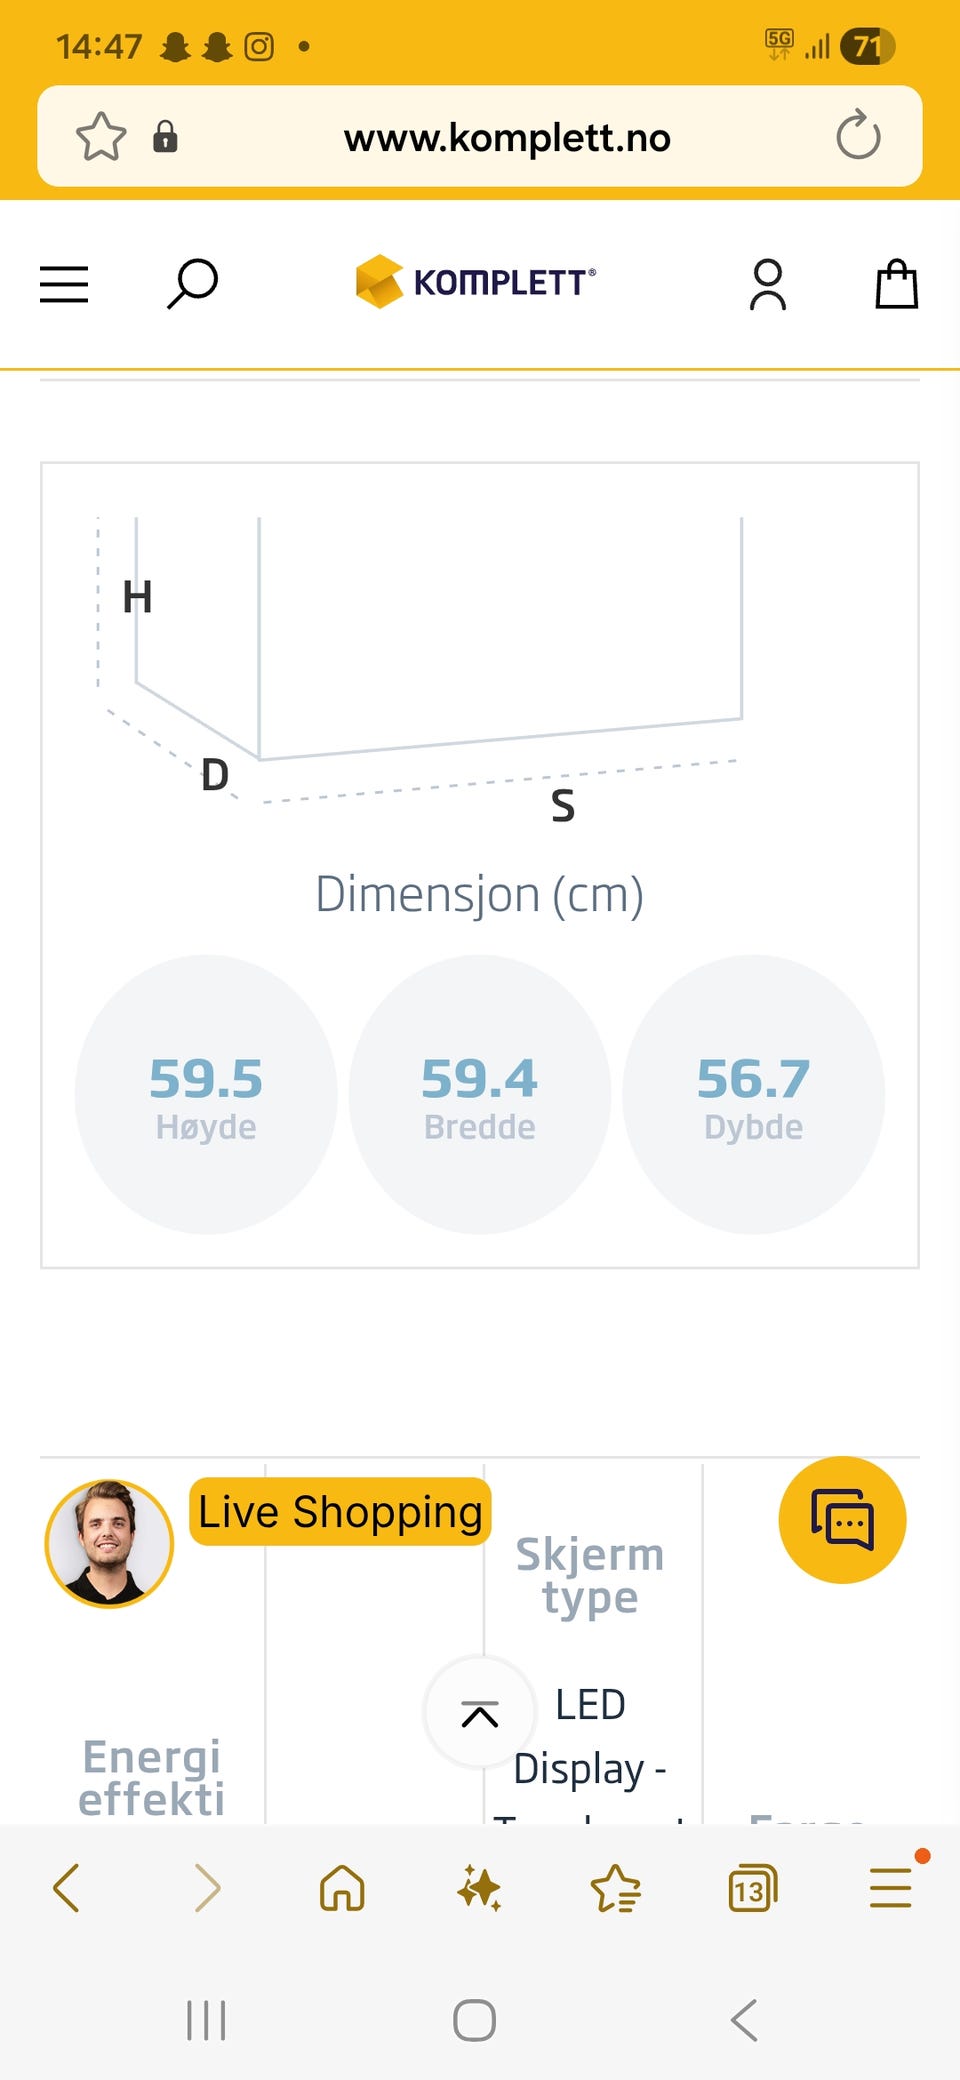Open the browser AI sparkle assistant
Viewport: 960px width, 2080px height.
pyautogui.click(x=479, y=1888)
